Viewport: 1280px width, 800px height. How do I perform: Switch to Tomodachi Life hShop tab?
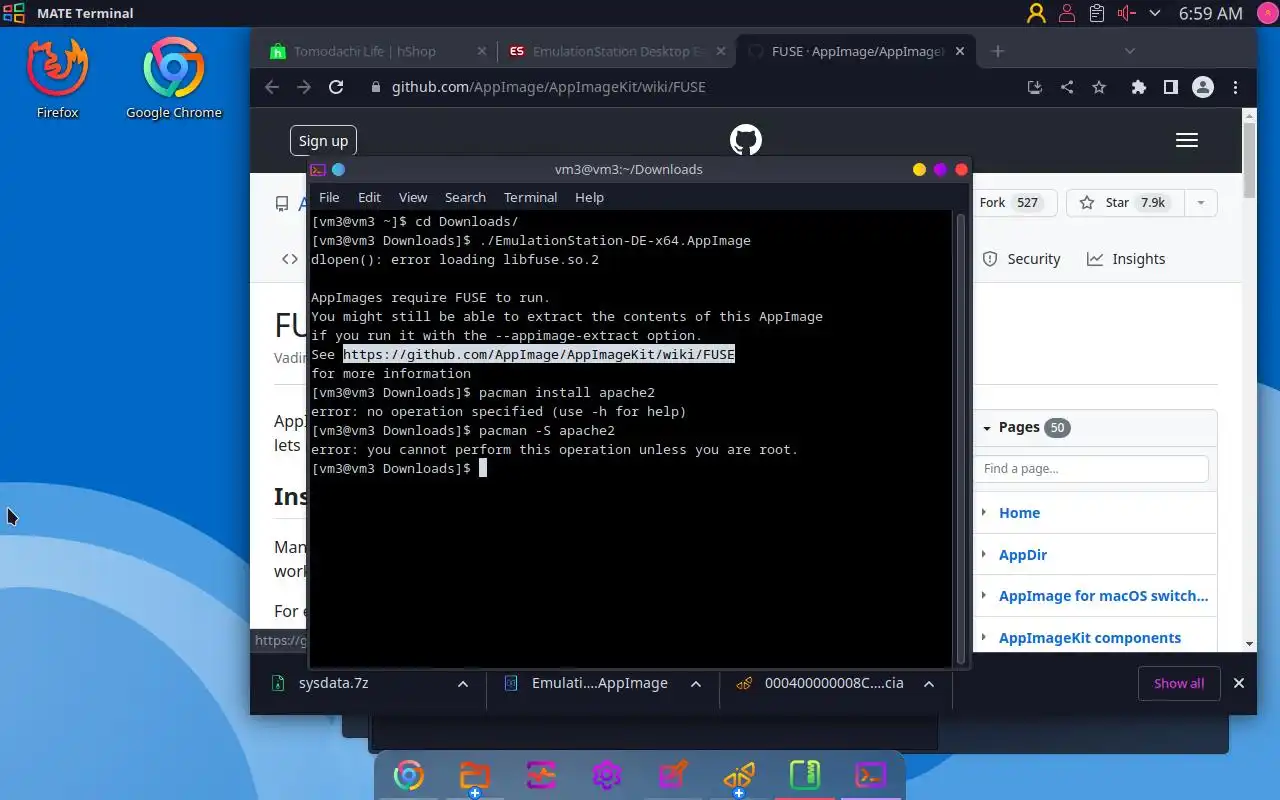pos(364,51)
